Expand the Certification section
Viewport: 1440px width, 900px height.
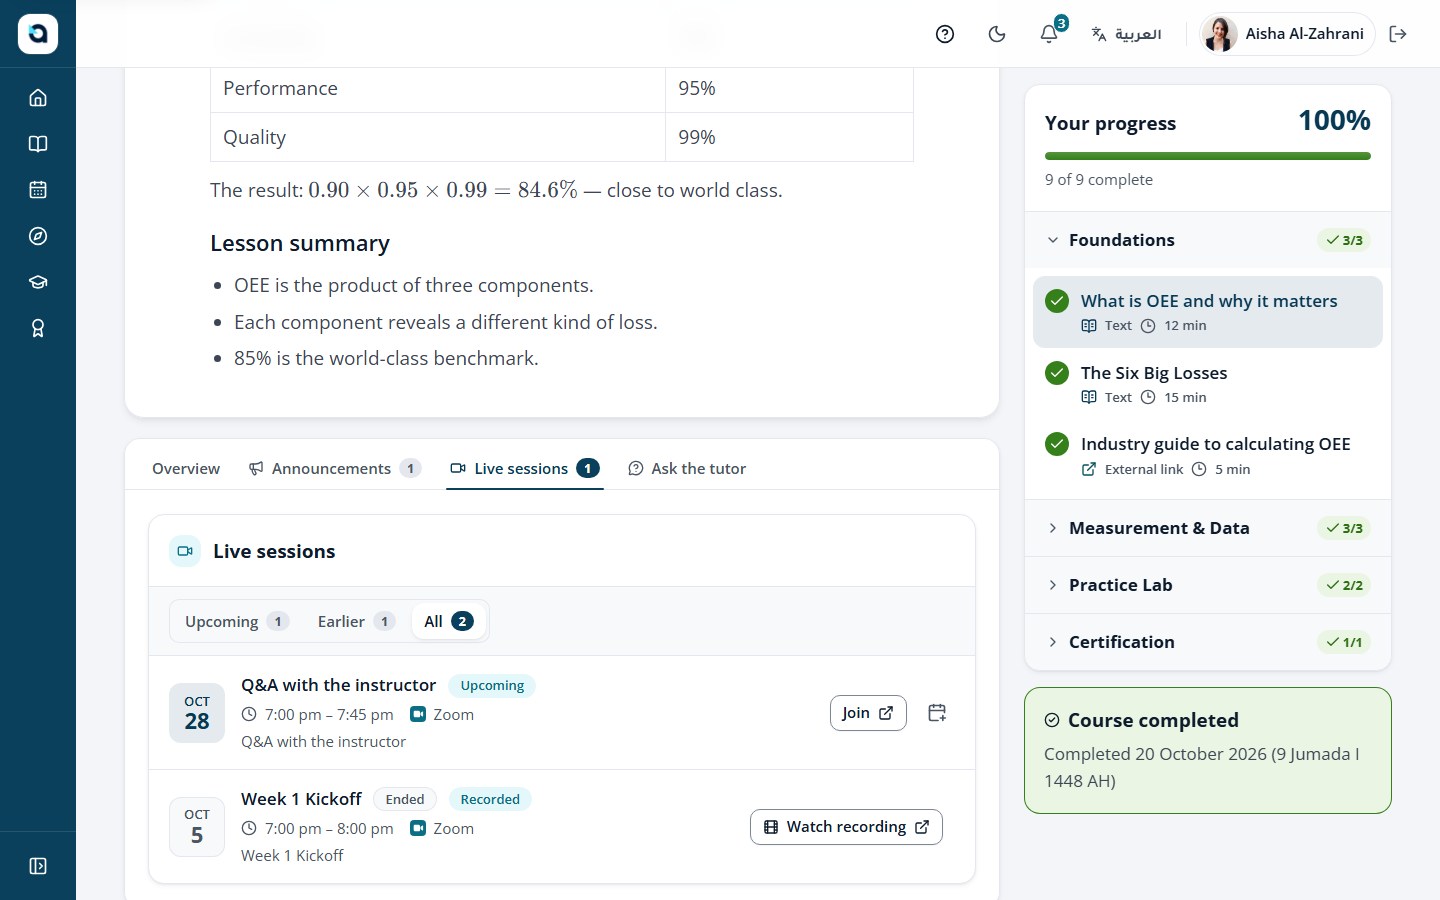(x=1208, y=642)
